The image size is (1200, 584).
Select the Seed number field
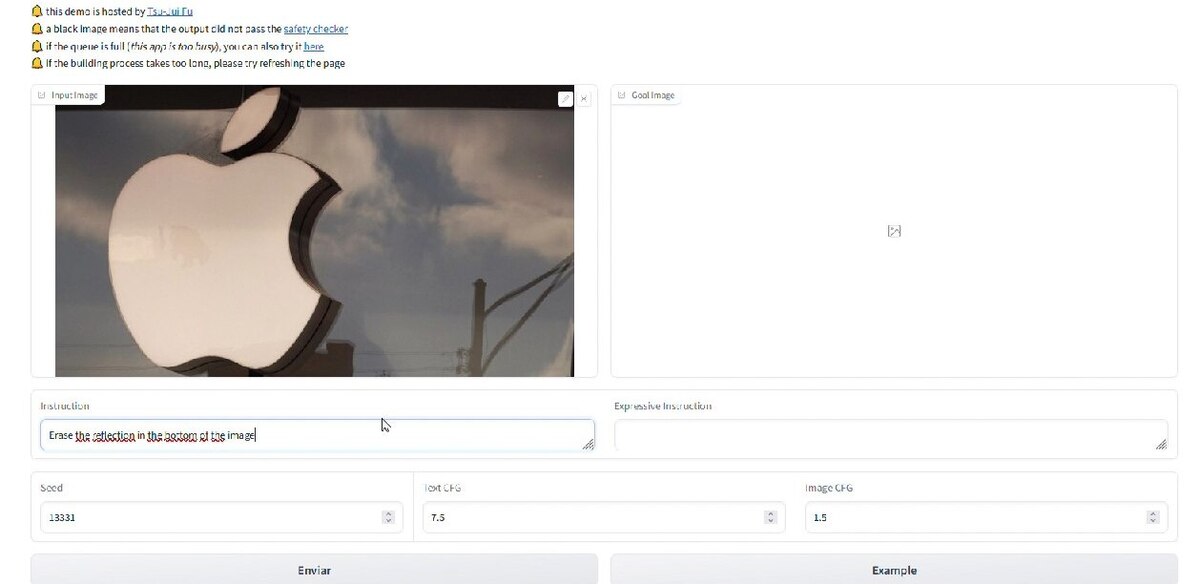tap(210, 517)
